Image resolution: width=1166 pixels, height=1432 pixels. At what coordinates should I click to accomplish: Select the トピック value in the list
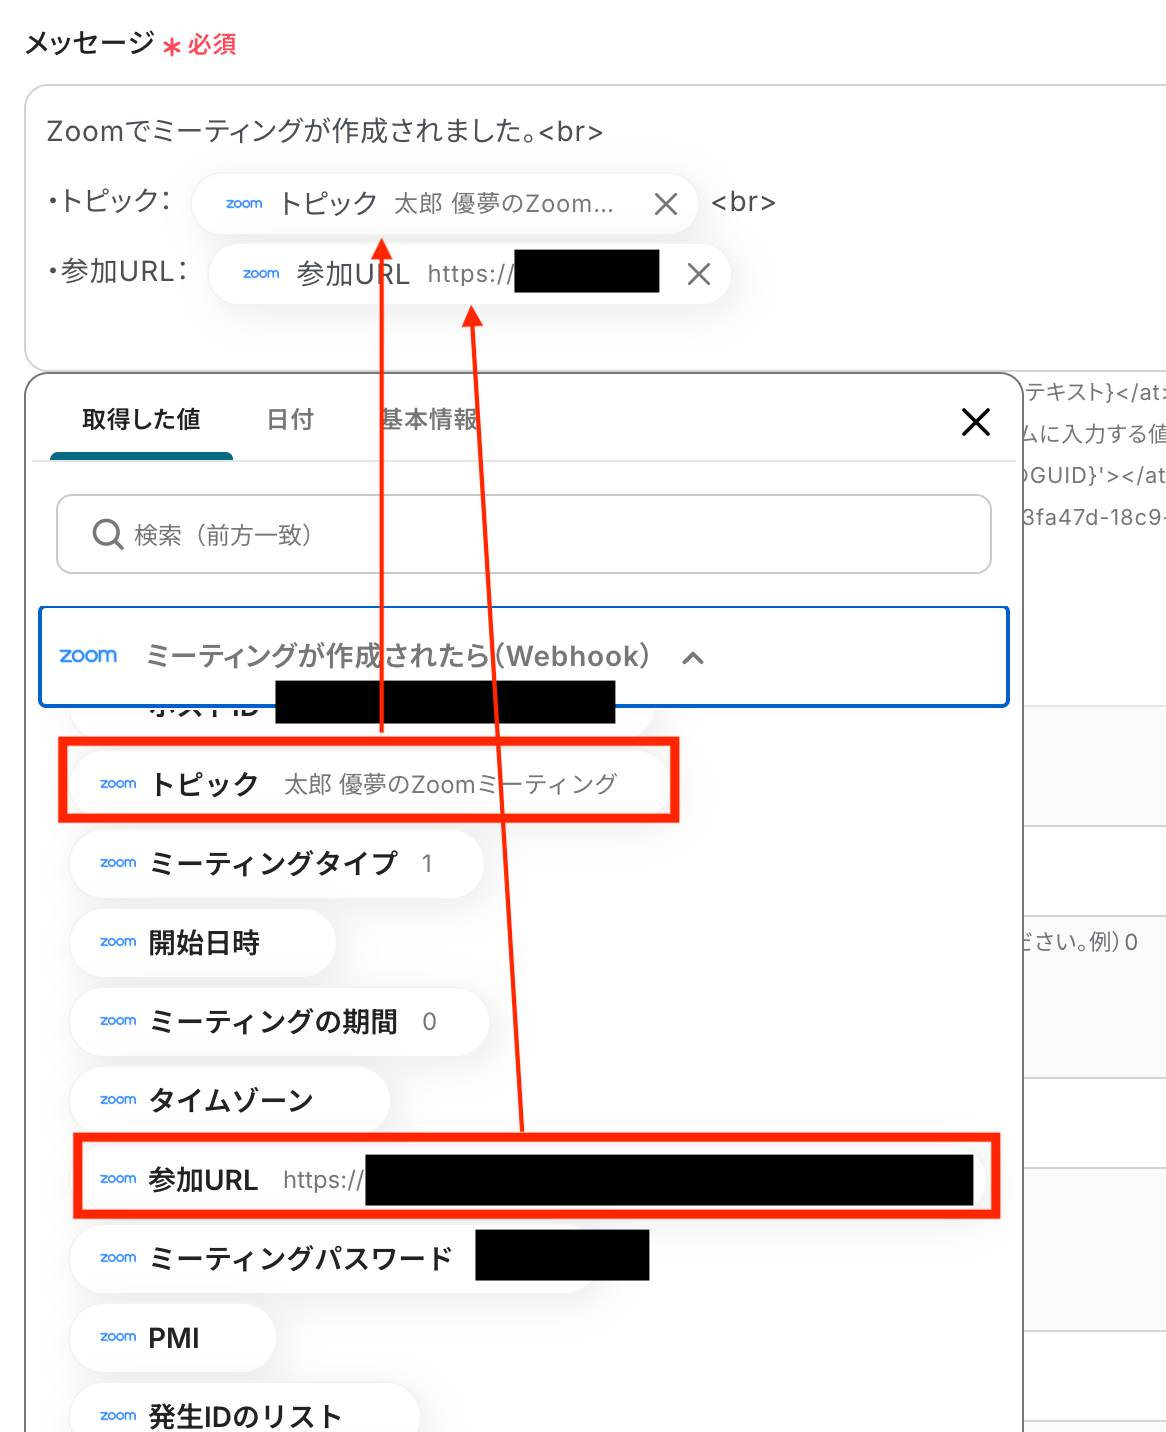pyautogui.click(x=369, y=784)
